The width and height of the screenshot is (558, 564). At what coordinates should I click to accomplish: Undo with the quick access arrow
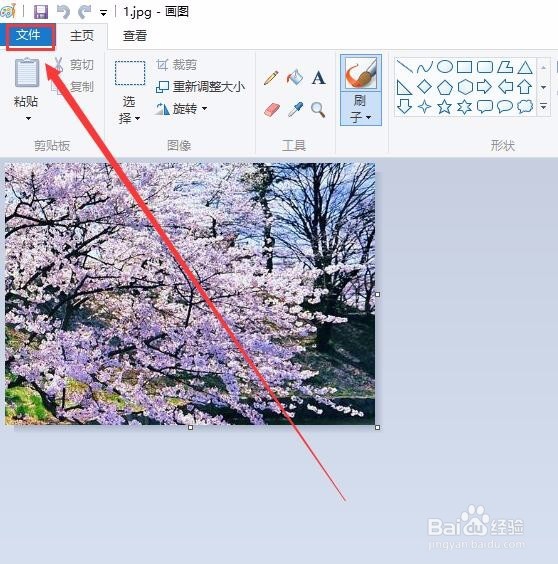64,12
